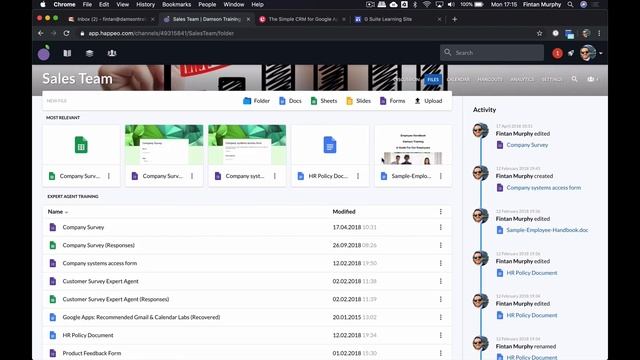Open the Company systems access form row
The height and width of the screenshot is (360, 640).
[247, 263]
